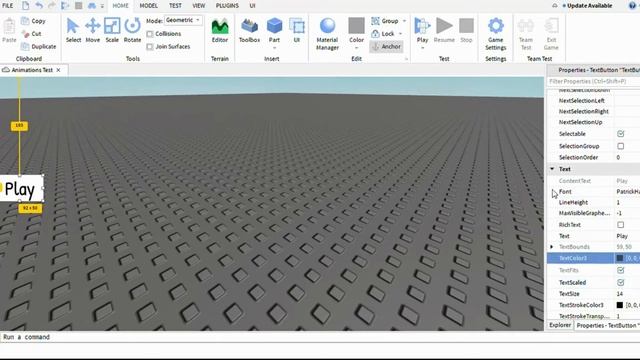Viewport: 640px width, 360px height.
Task: Close the Animations Test tab
Action: (58, 70)
